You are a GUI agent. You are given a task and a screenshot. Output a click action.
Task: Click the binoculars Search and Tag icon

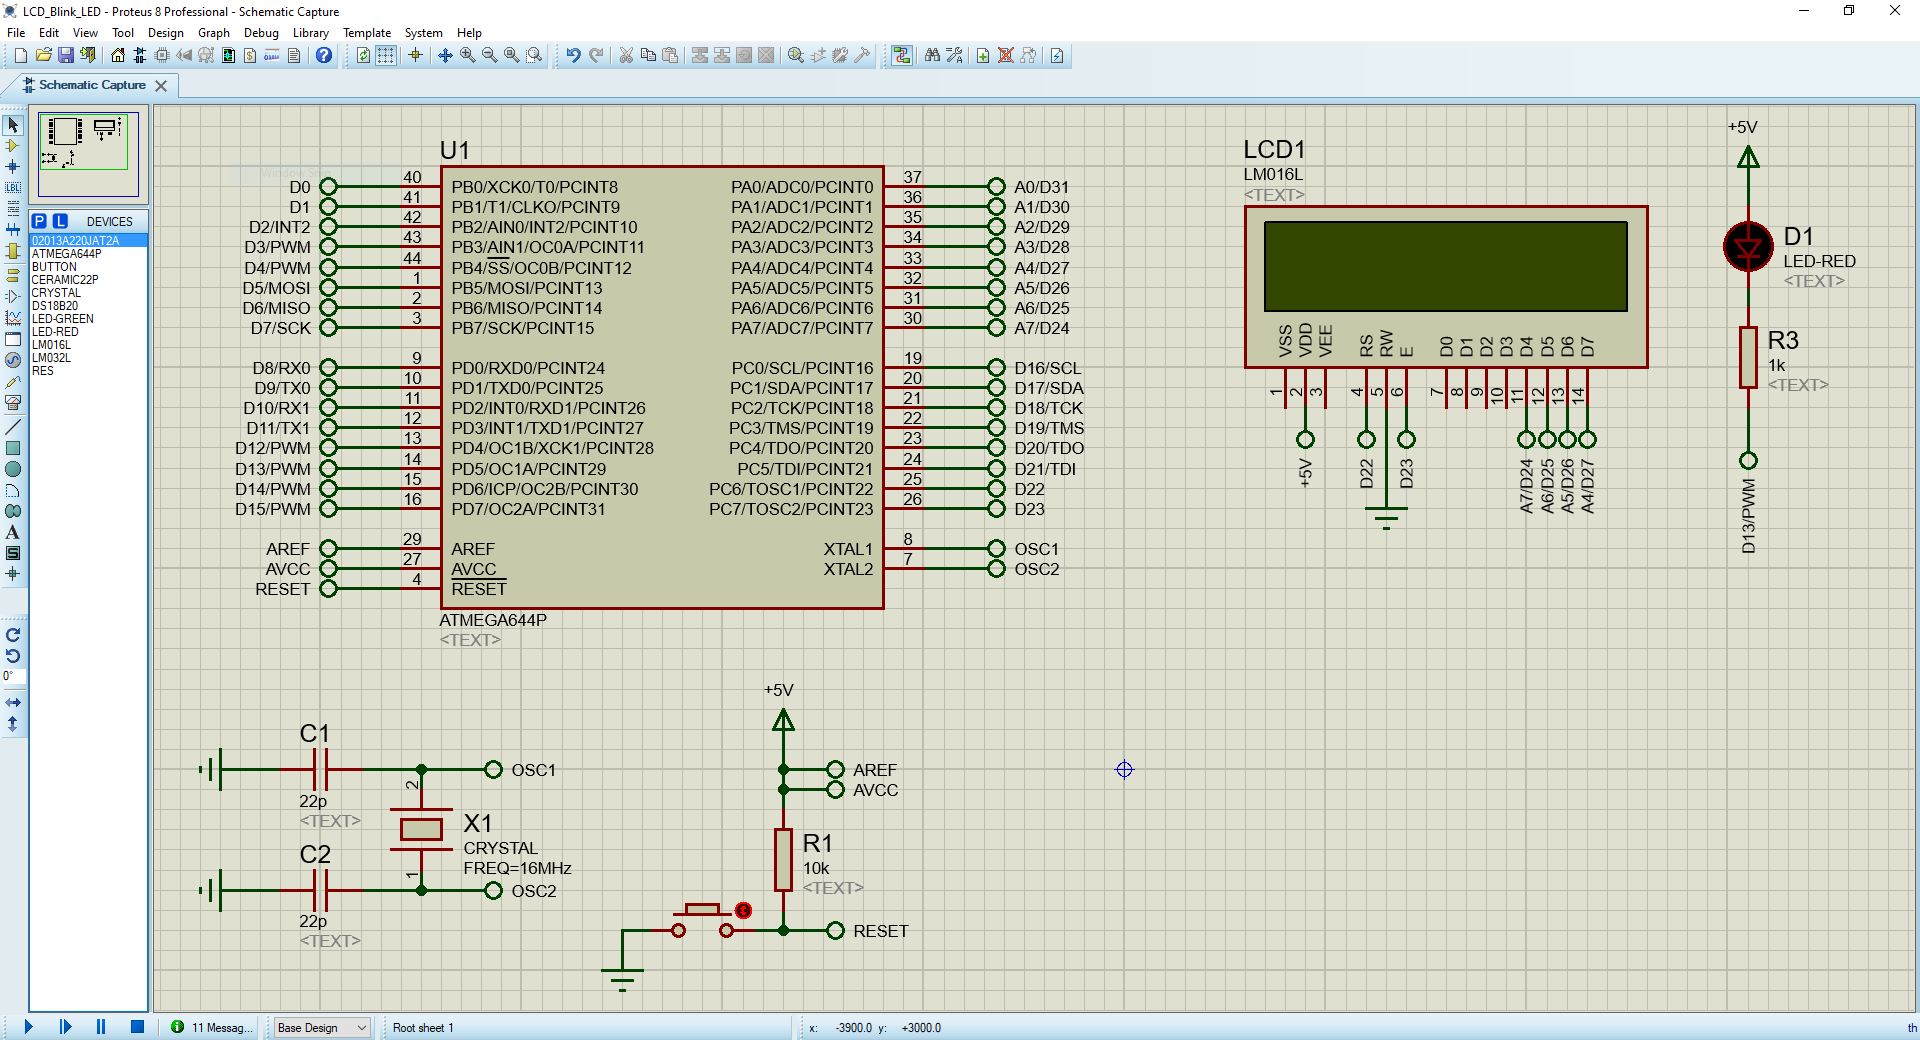click(x=932, y=55)
